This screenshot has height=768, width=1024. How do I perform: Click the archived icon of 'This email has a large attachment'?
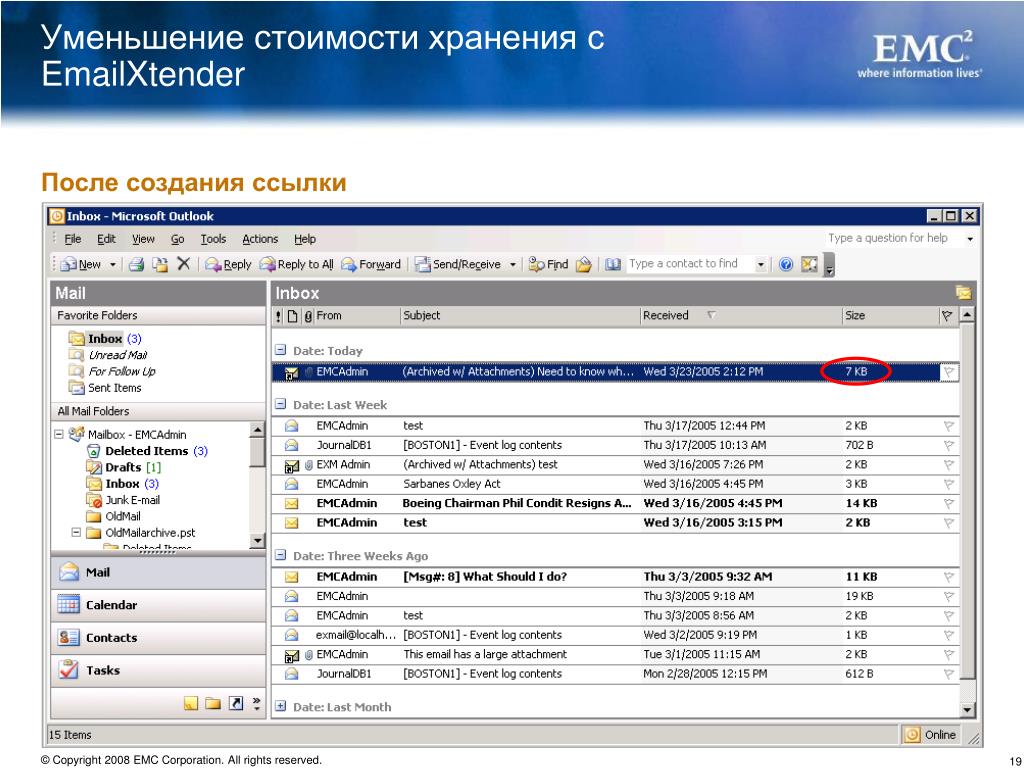pyautogui.click(x=291, y=655)
